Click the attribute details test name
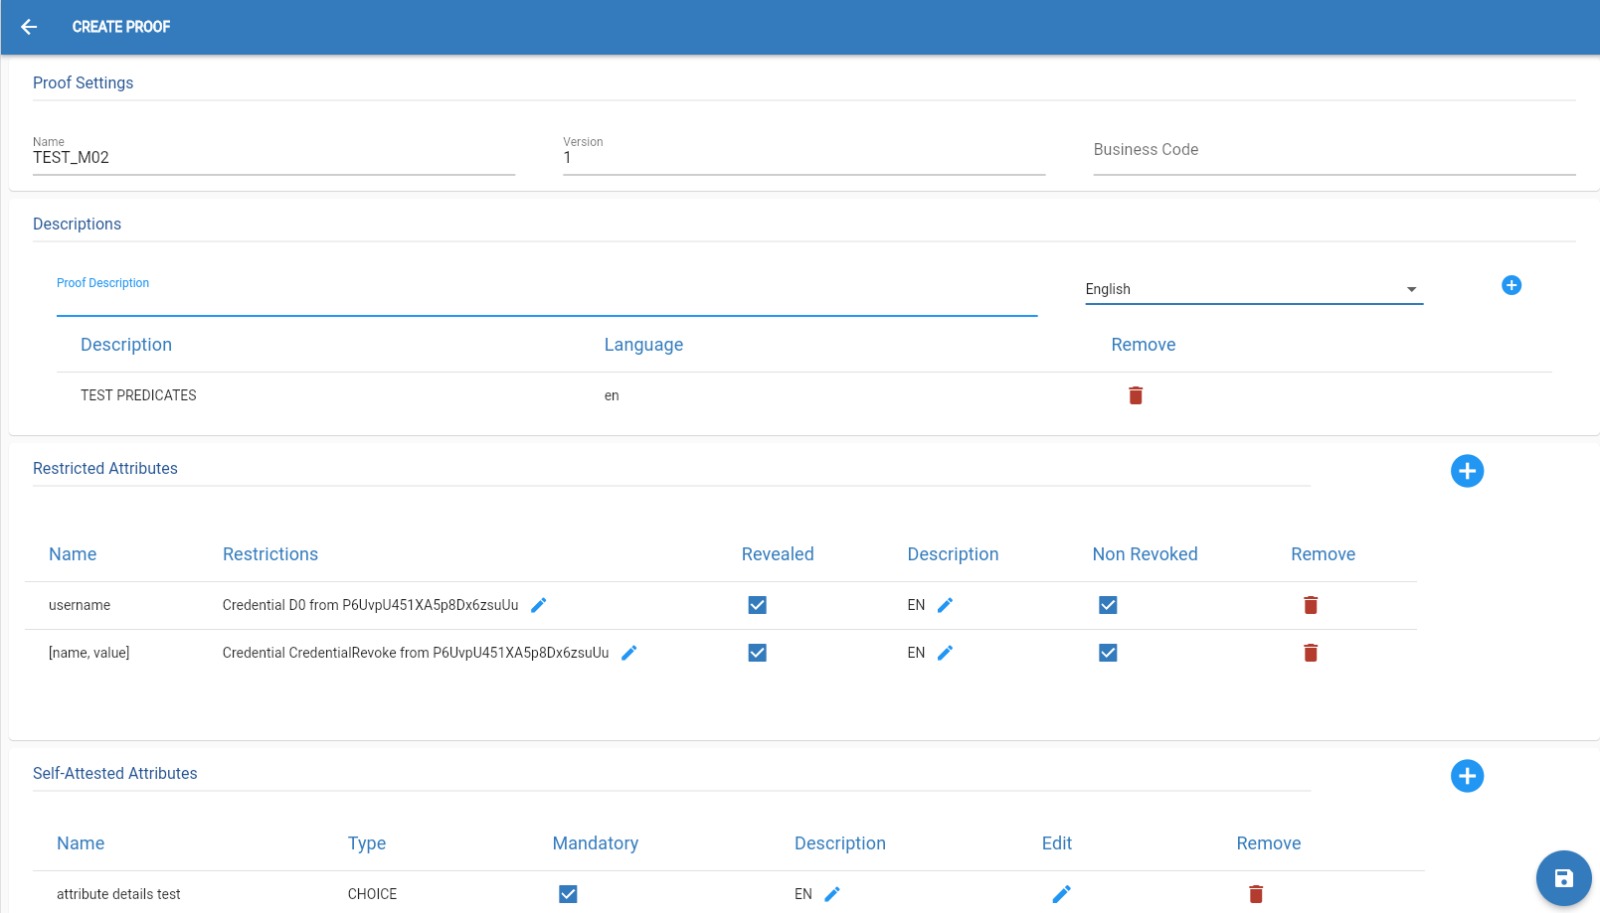Image resolution: width=1600 pixels, height=913 pixels. point(118,894)
